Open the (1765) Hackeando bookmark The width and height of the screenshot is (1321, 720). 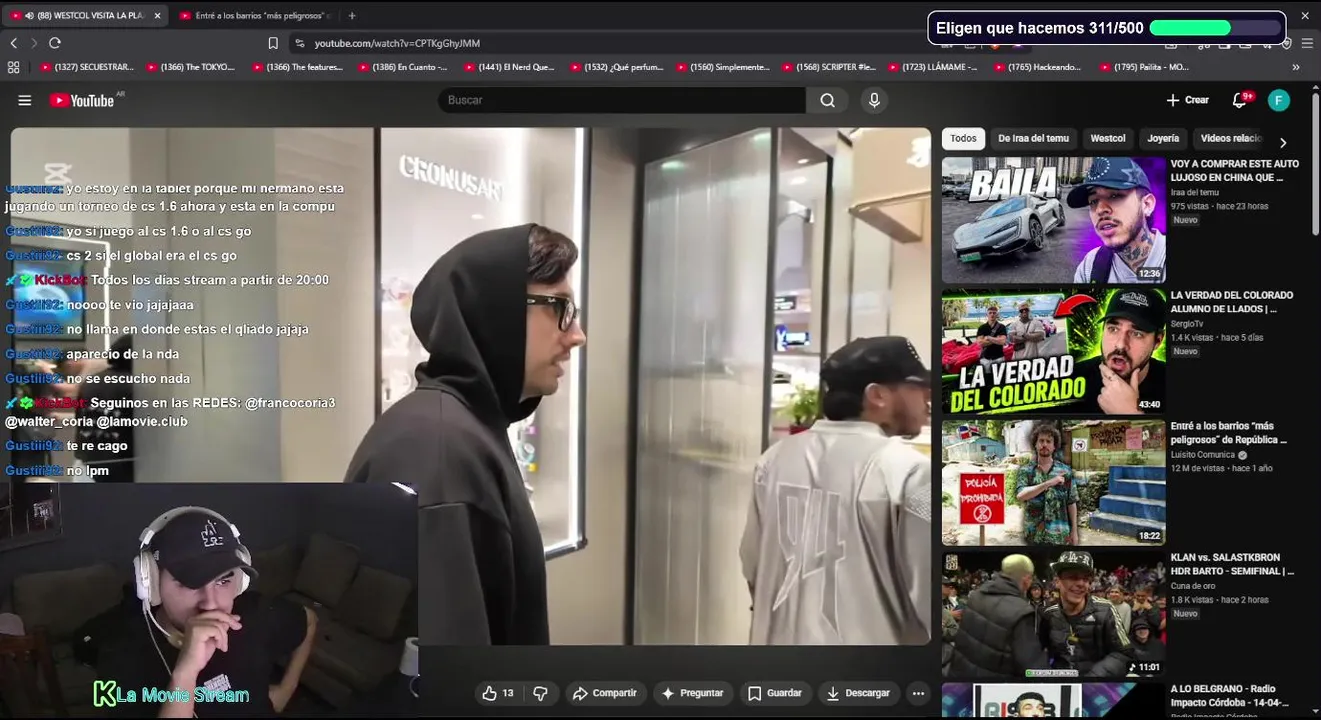click(x=1038, y=67)
